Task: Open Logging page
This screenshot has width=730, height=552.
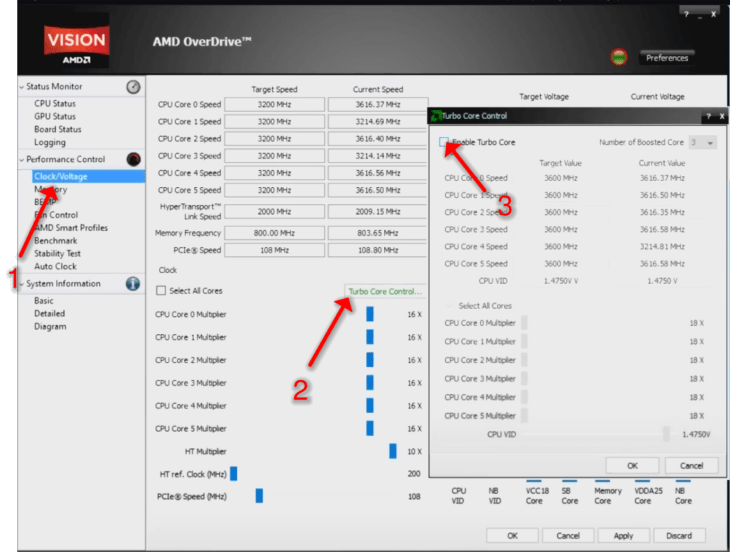Action: [49, 142]
